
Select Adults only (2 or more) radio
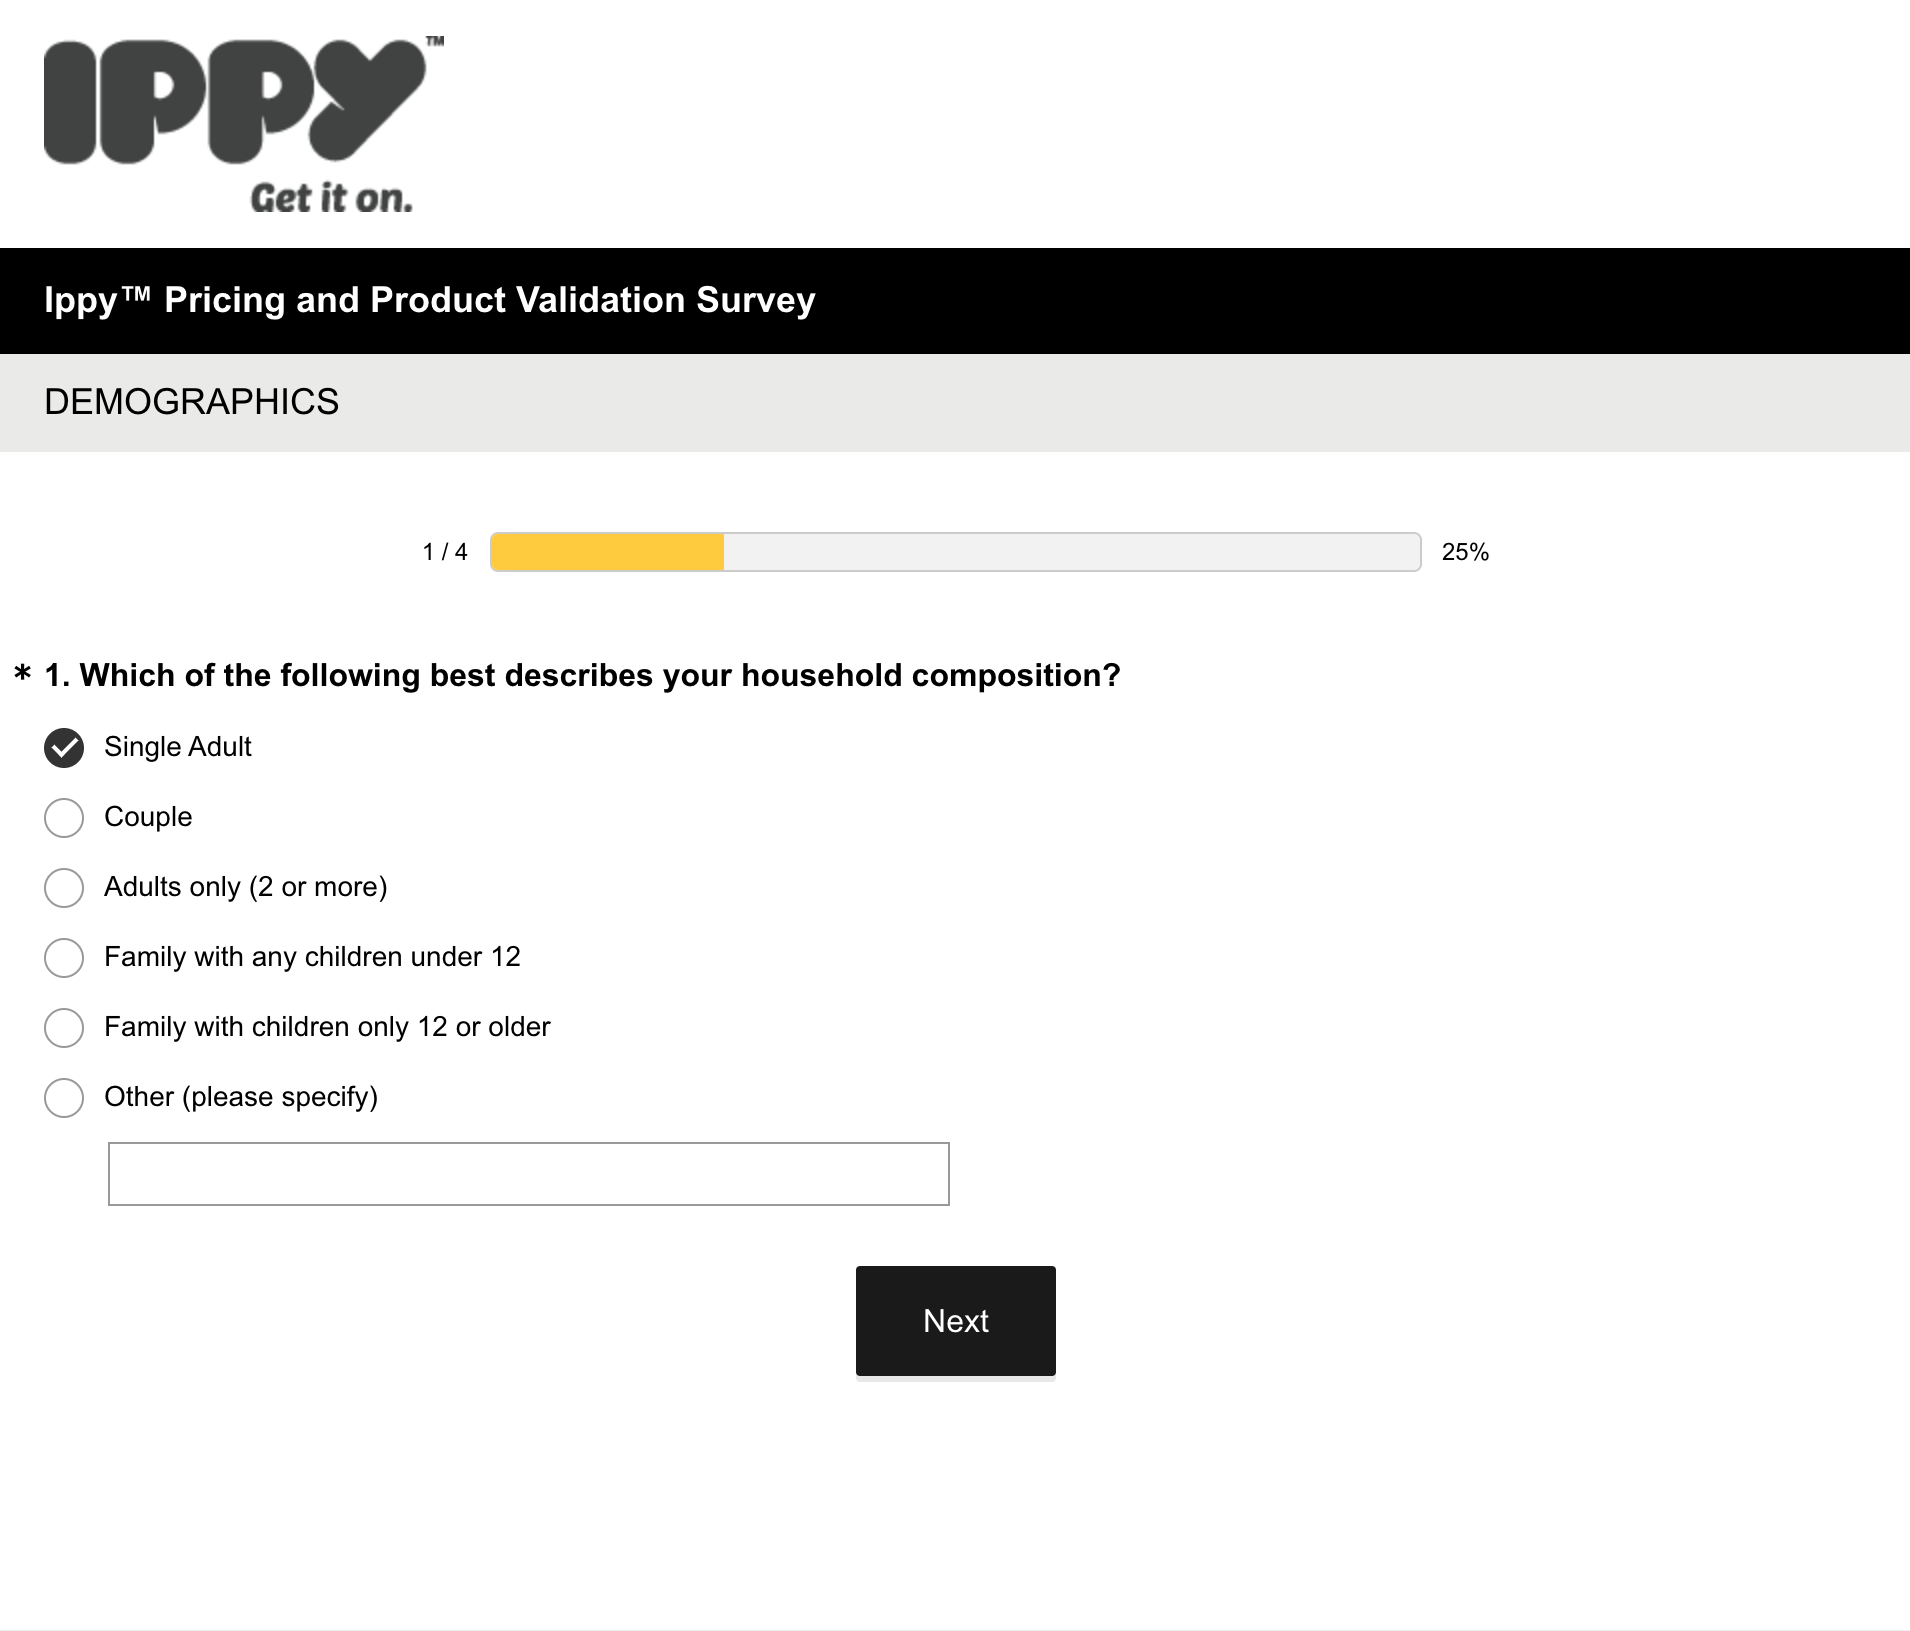(x=64, y=888)
